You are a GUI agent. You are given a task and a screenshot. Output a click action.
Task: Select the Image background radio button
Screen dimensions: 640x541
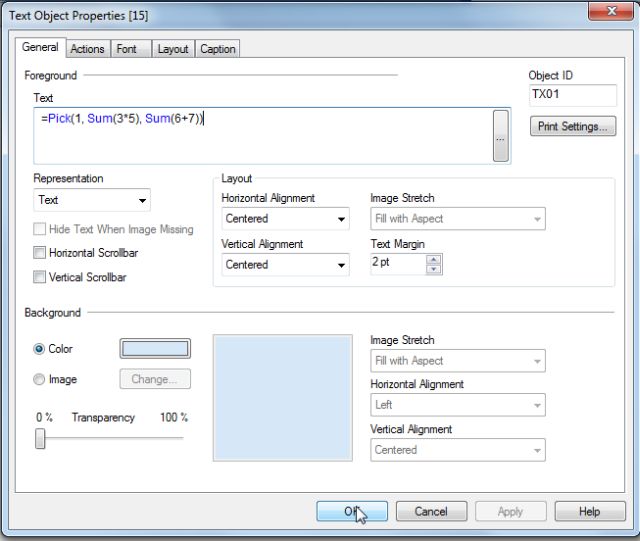tap(39, 379)
